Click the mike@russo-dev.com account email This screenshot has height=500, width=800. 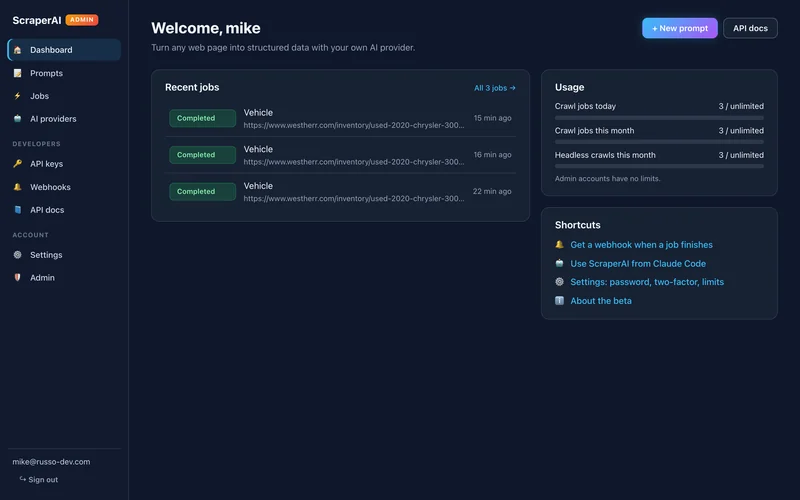coord(51,462)
